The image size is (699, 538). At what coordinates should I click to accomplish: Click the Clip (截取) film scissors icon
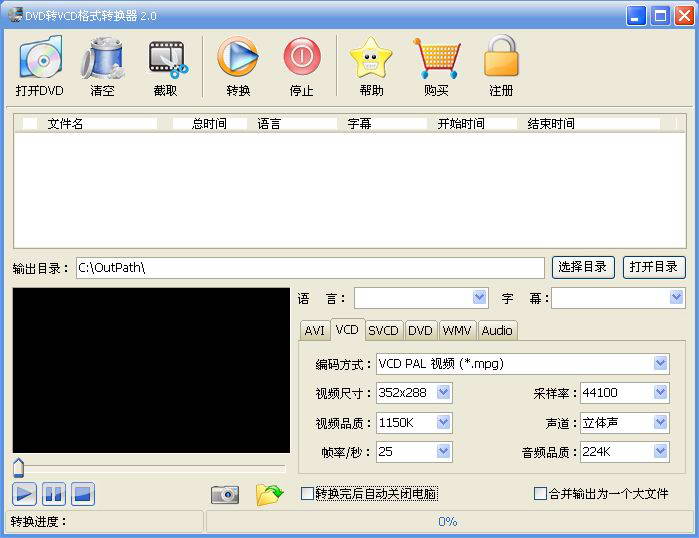coord(167,60)
